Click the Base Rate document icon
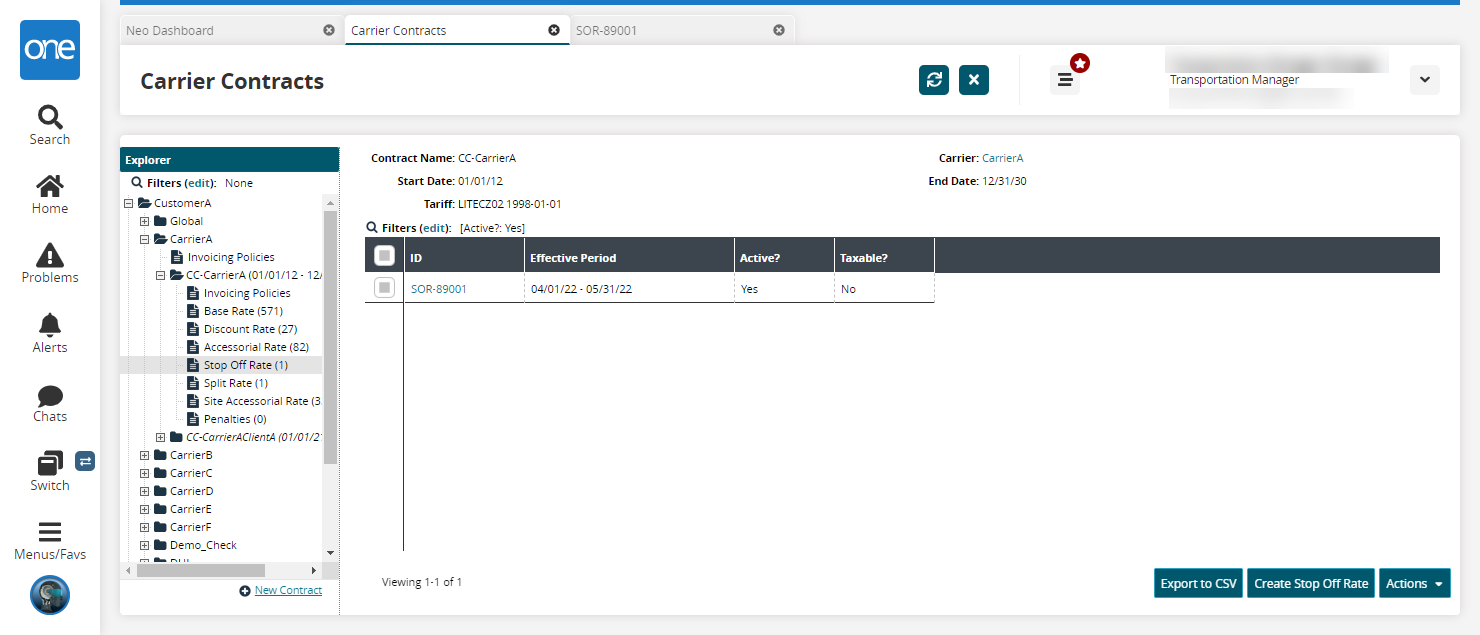 coord(194,311)
